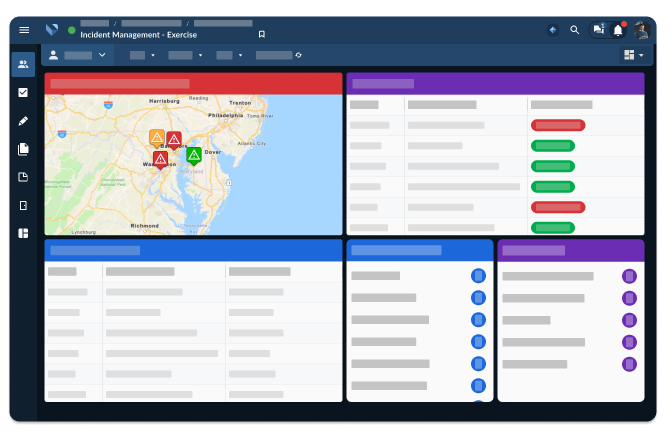The image size is (671, 433).
Task: Open the layout grid dropdown
Action: tap(634, 55)
